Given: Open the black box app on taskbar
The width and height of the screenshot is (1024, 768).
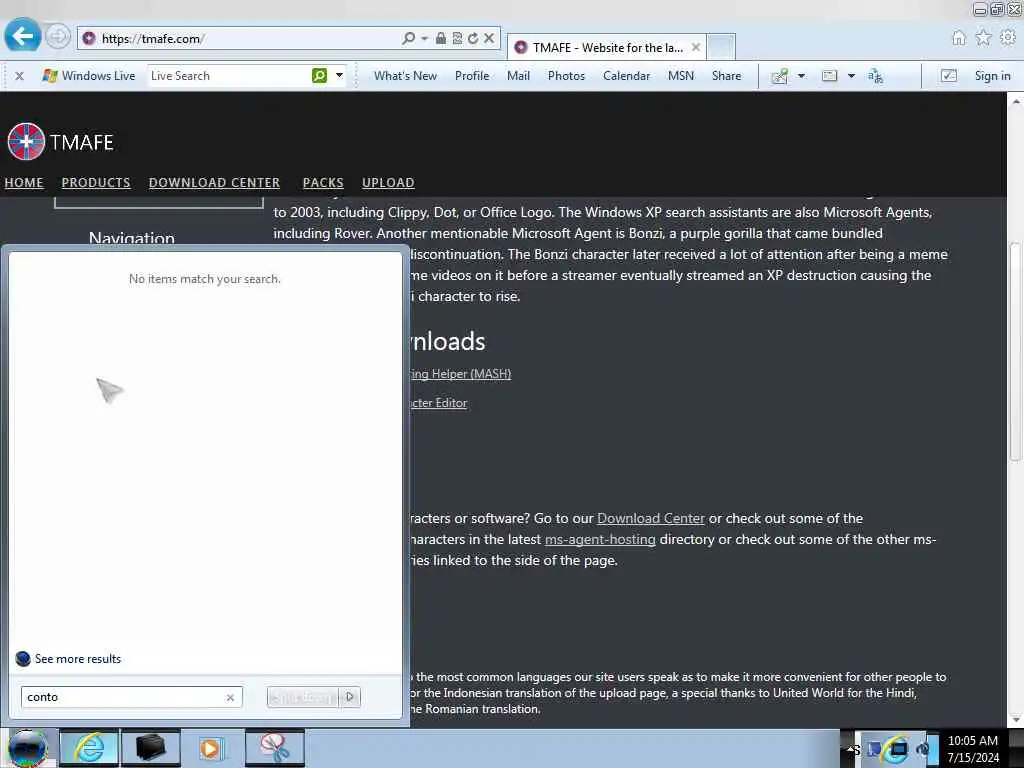Looking at the screenshot, I should (150, 748).
